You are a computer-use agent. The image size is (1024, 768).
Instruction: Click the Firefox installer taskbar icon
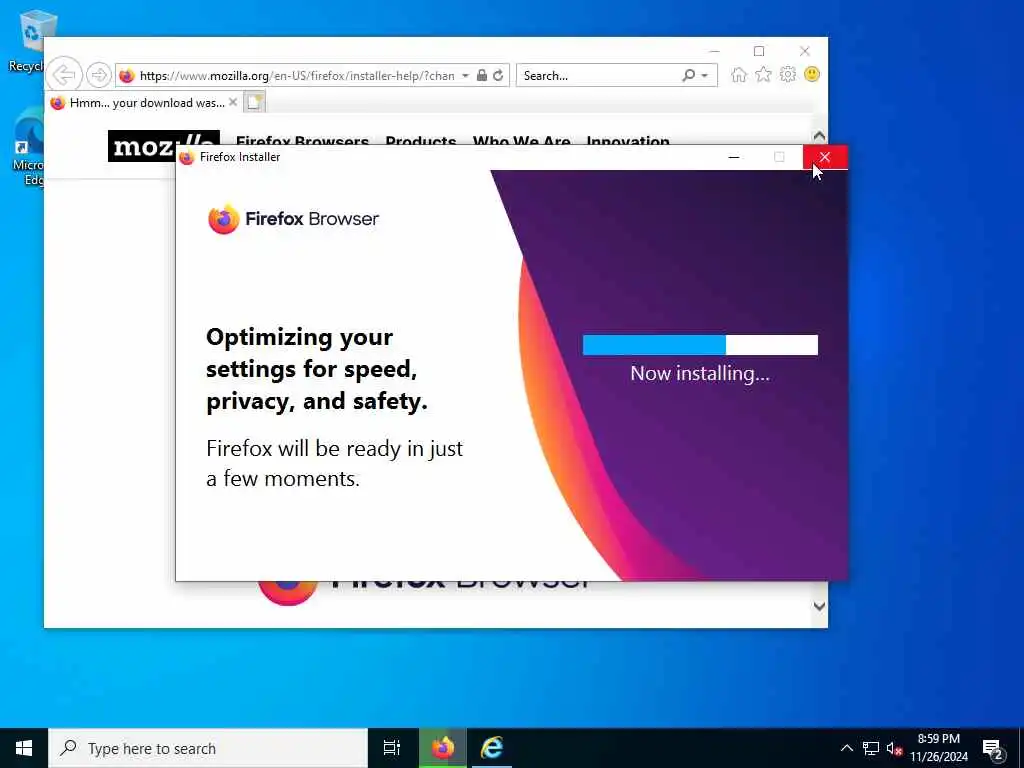click(x=442, y=748)
